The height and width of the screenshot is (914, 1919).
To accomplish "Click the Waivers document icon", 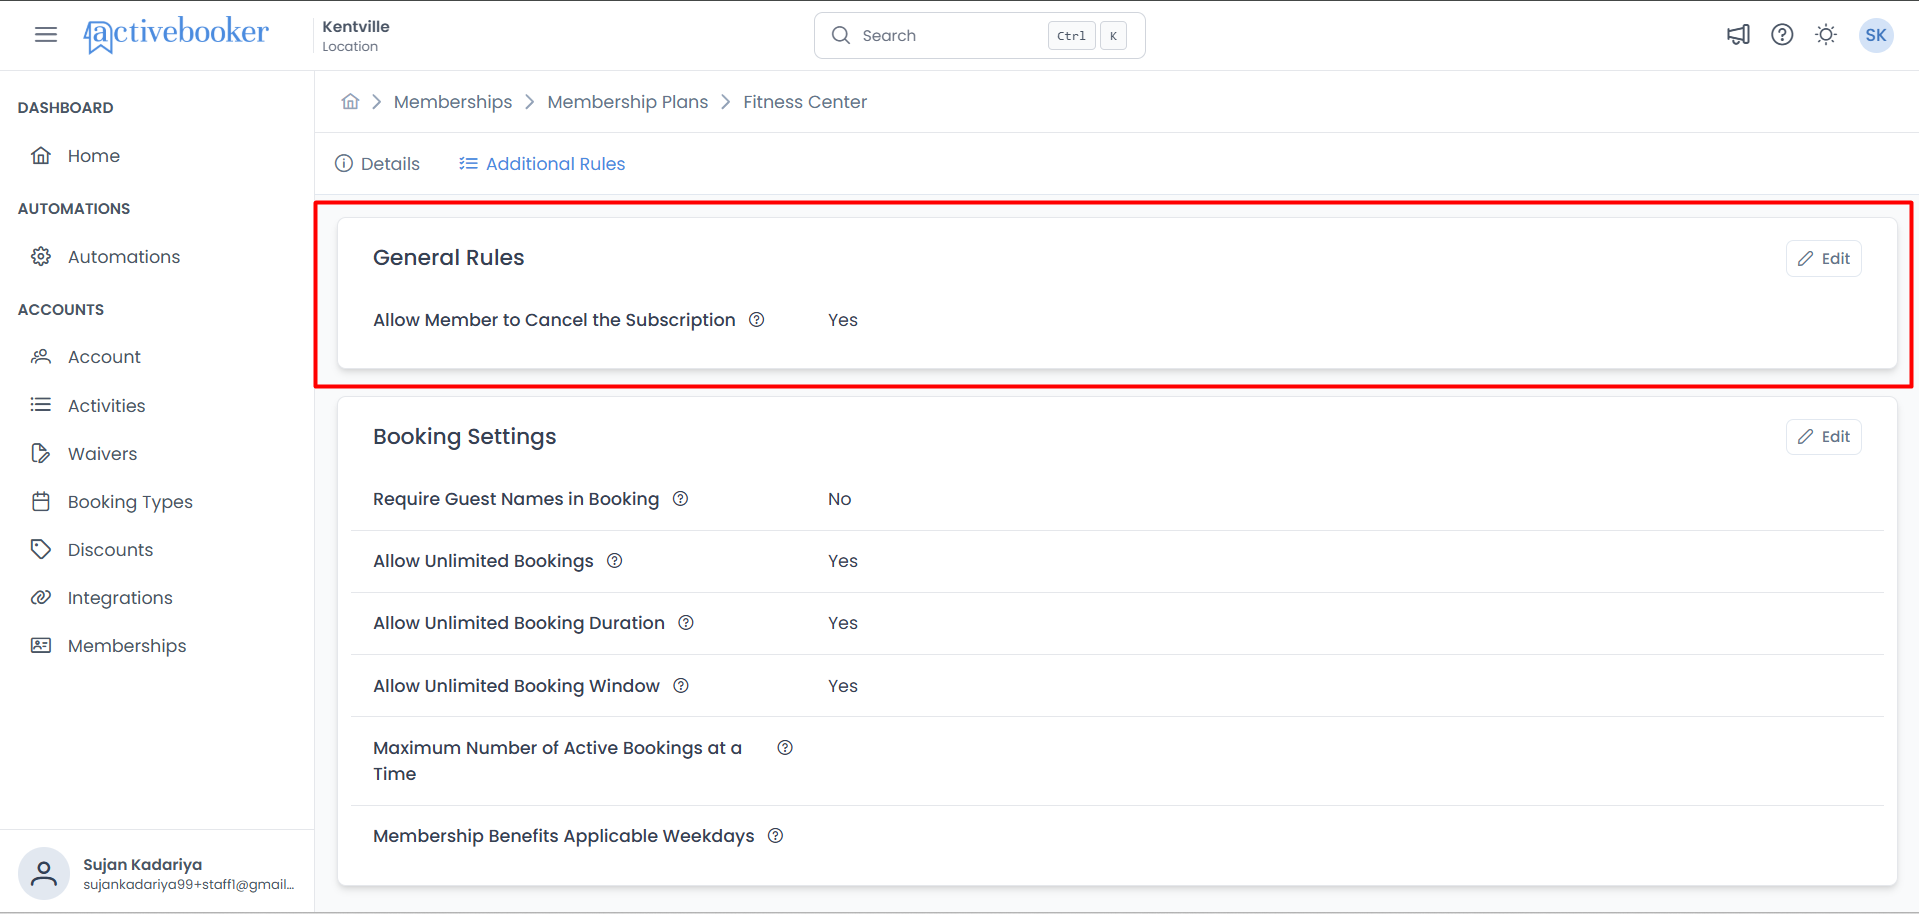I will [x=41, y=453].
